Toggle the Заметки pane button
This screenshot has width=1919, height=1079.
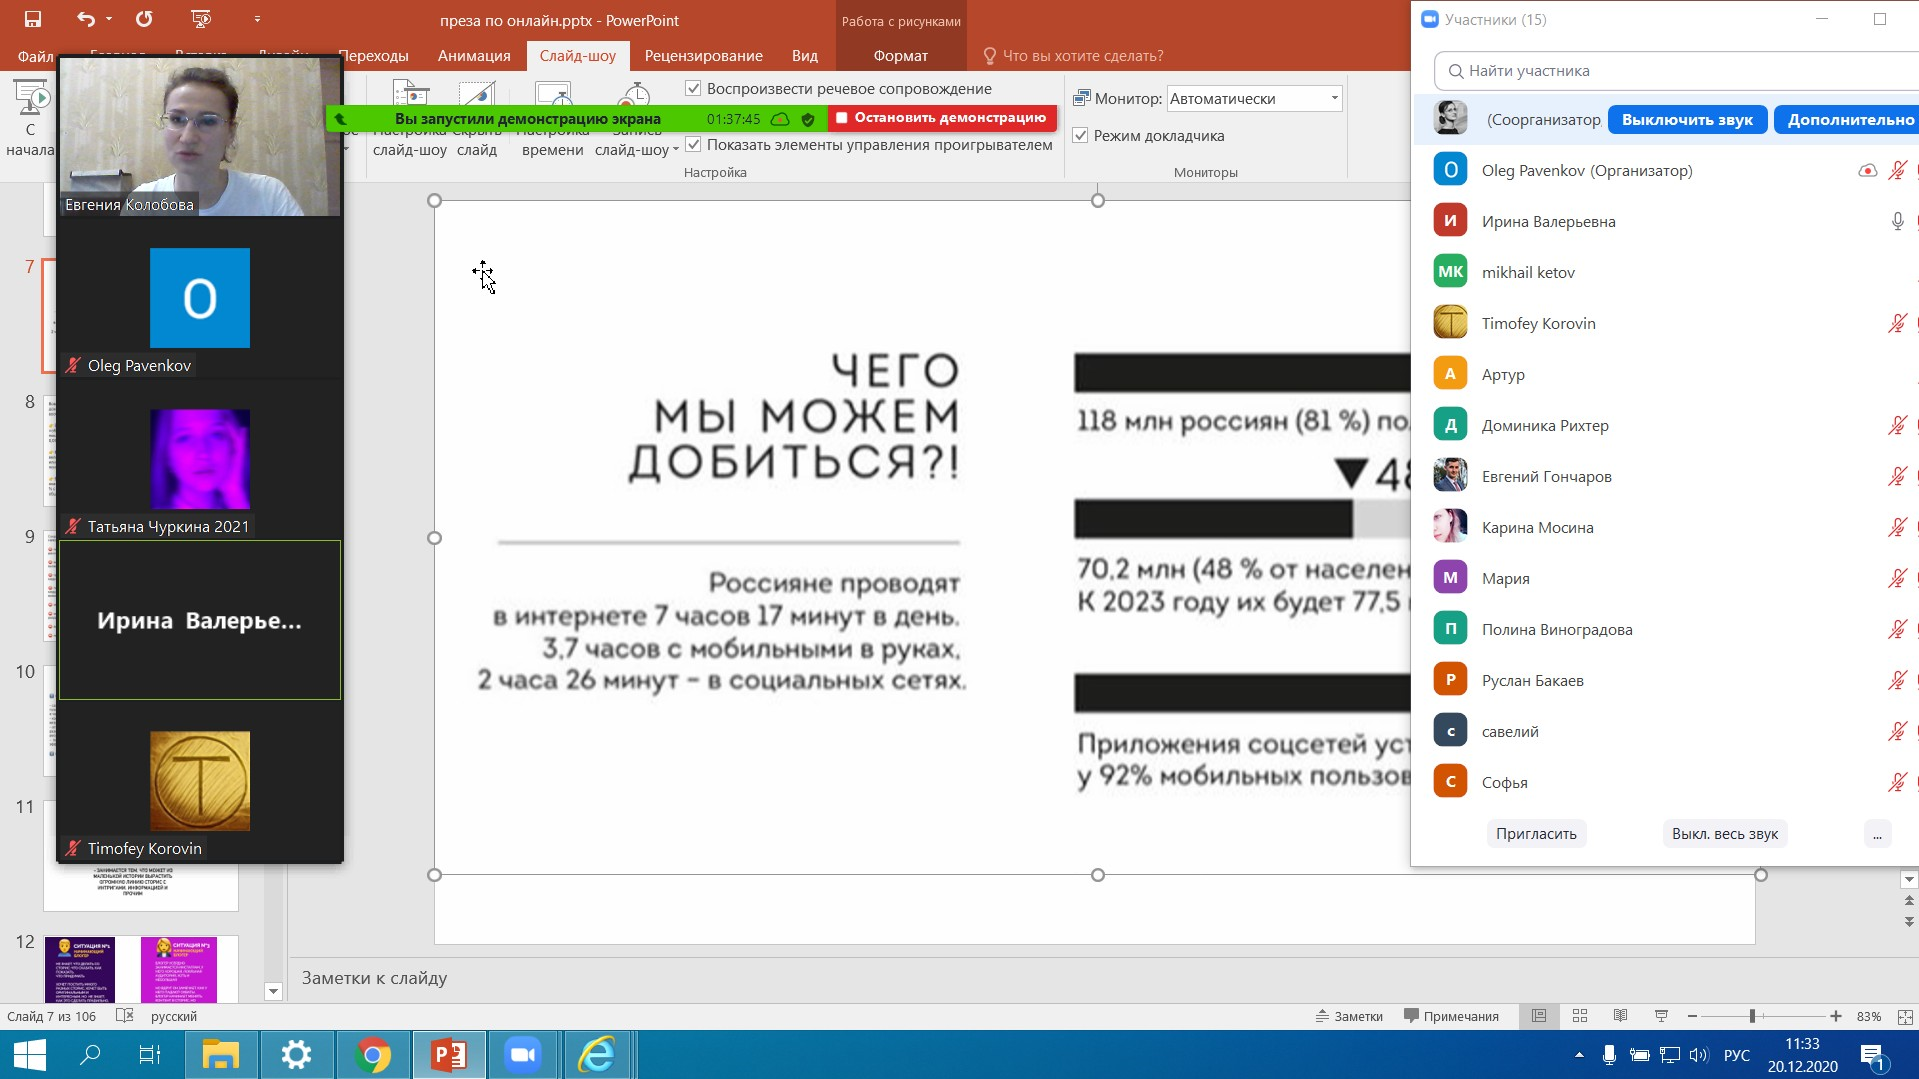(x=1349, y=1016)
